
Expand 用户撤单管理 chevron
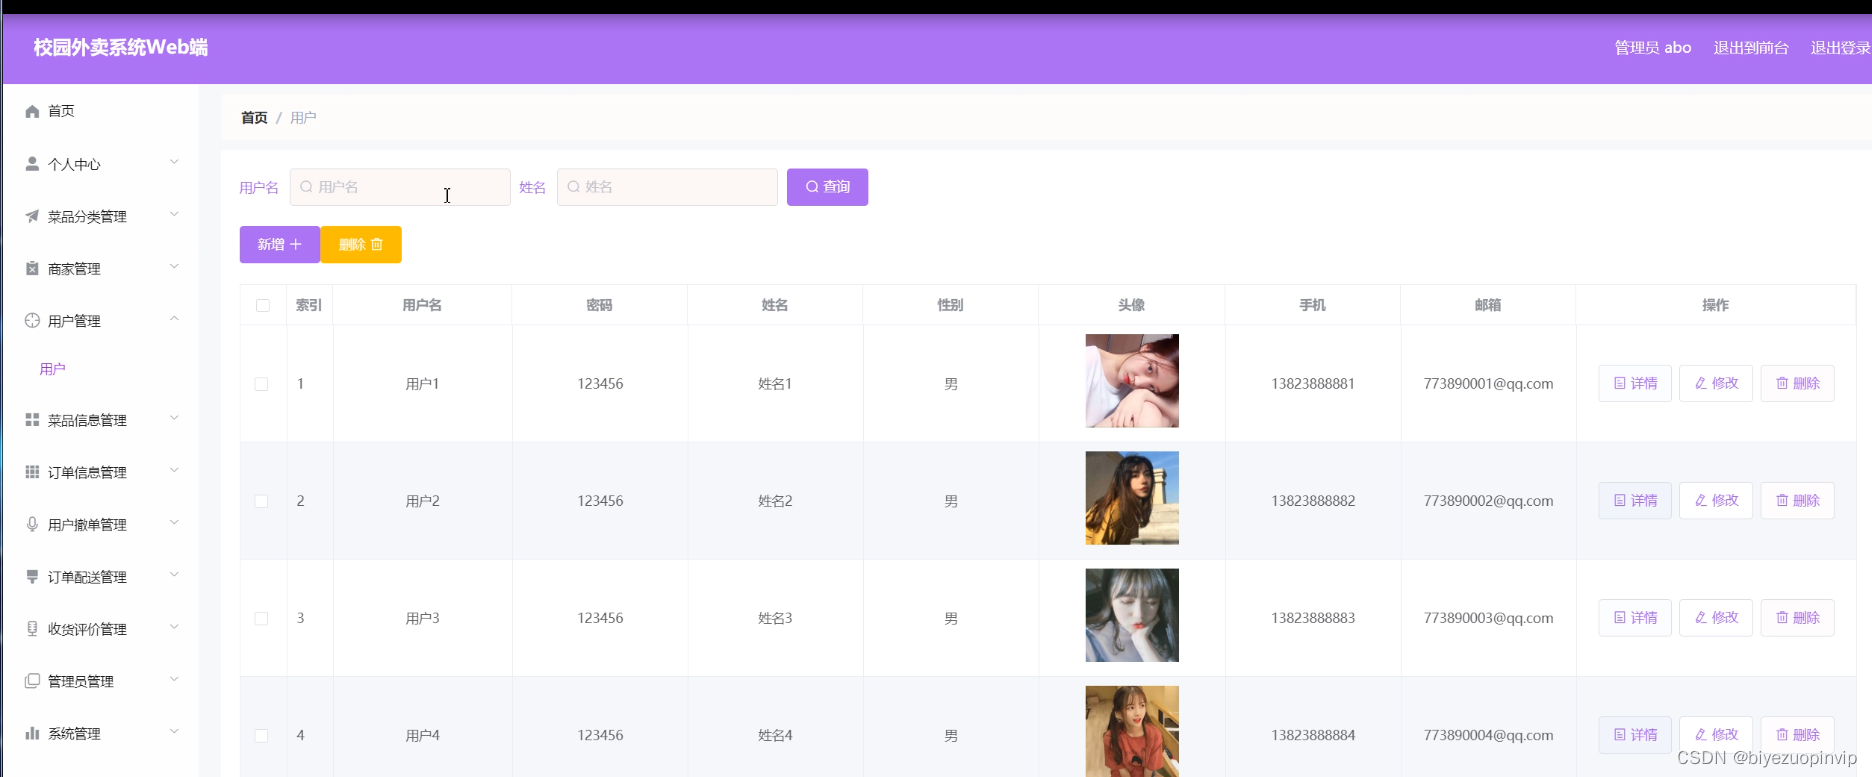(174, 522)
